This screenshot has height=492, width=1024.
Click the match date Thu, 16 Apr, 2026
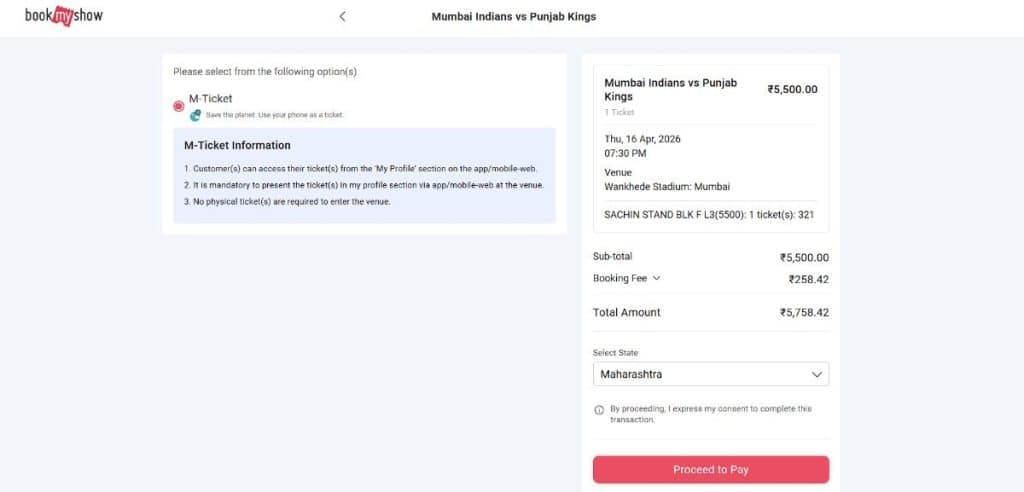(x=642, y=139)
